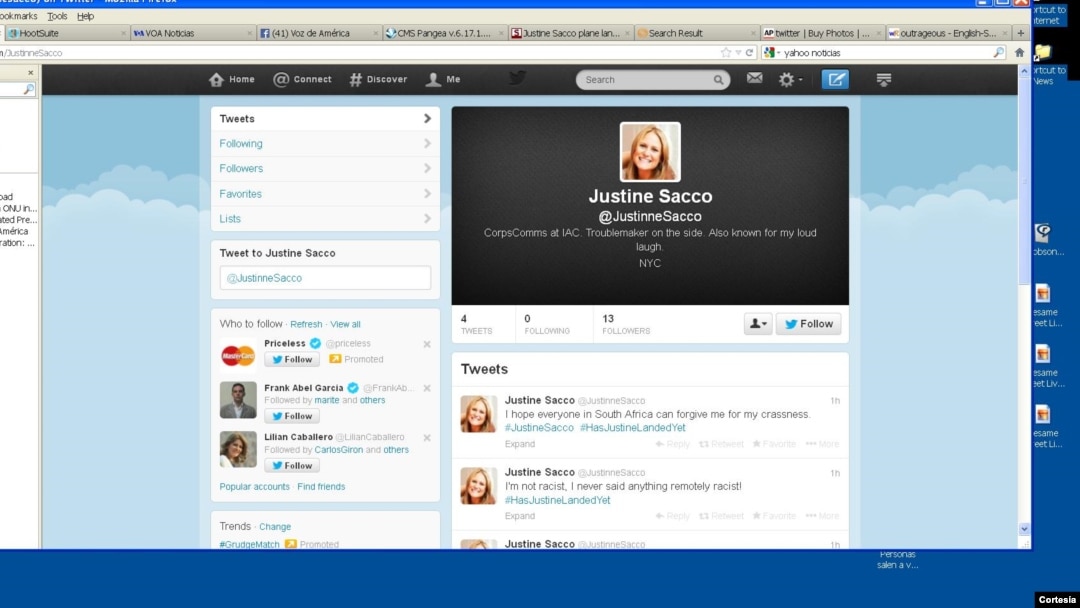Follow Frank Abel Garcia
The height and width of the screenshot is (608, 1080).
coord(292,416)
